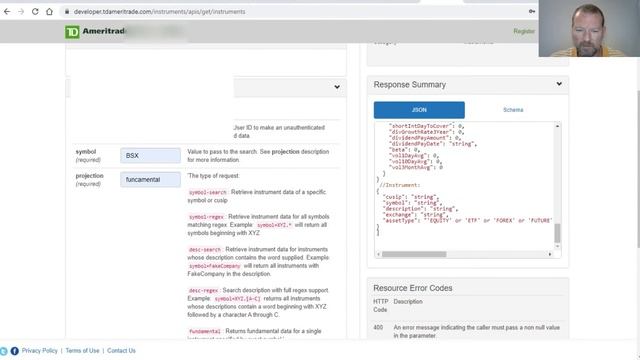Click the key password icon in address bar
This screenshot has width=640, height=360.
pyautogui.click(x=531, y=11)
